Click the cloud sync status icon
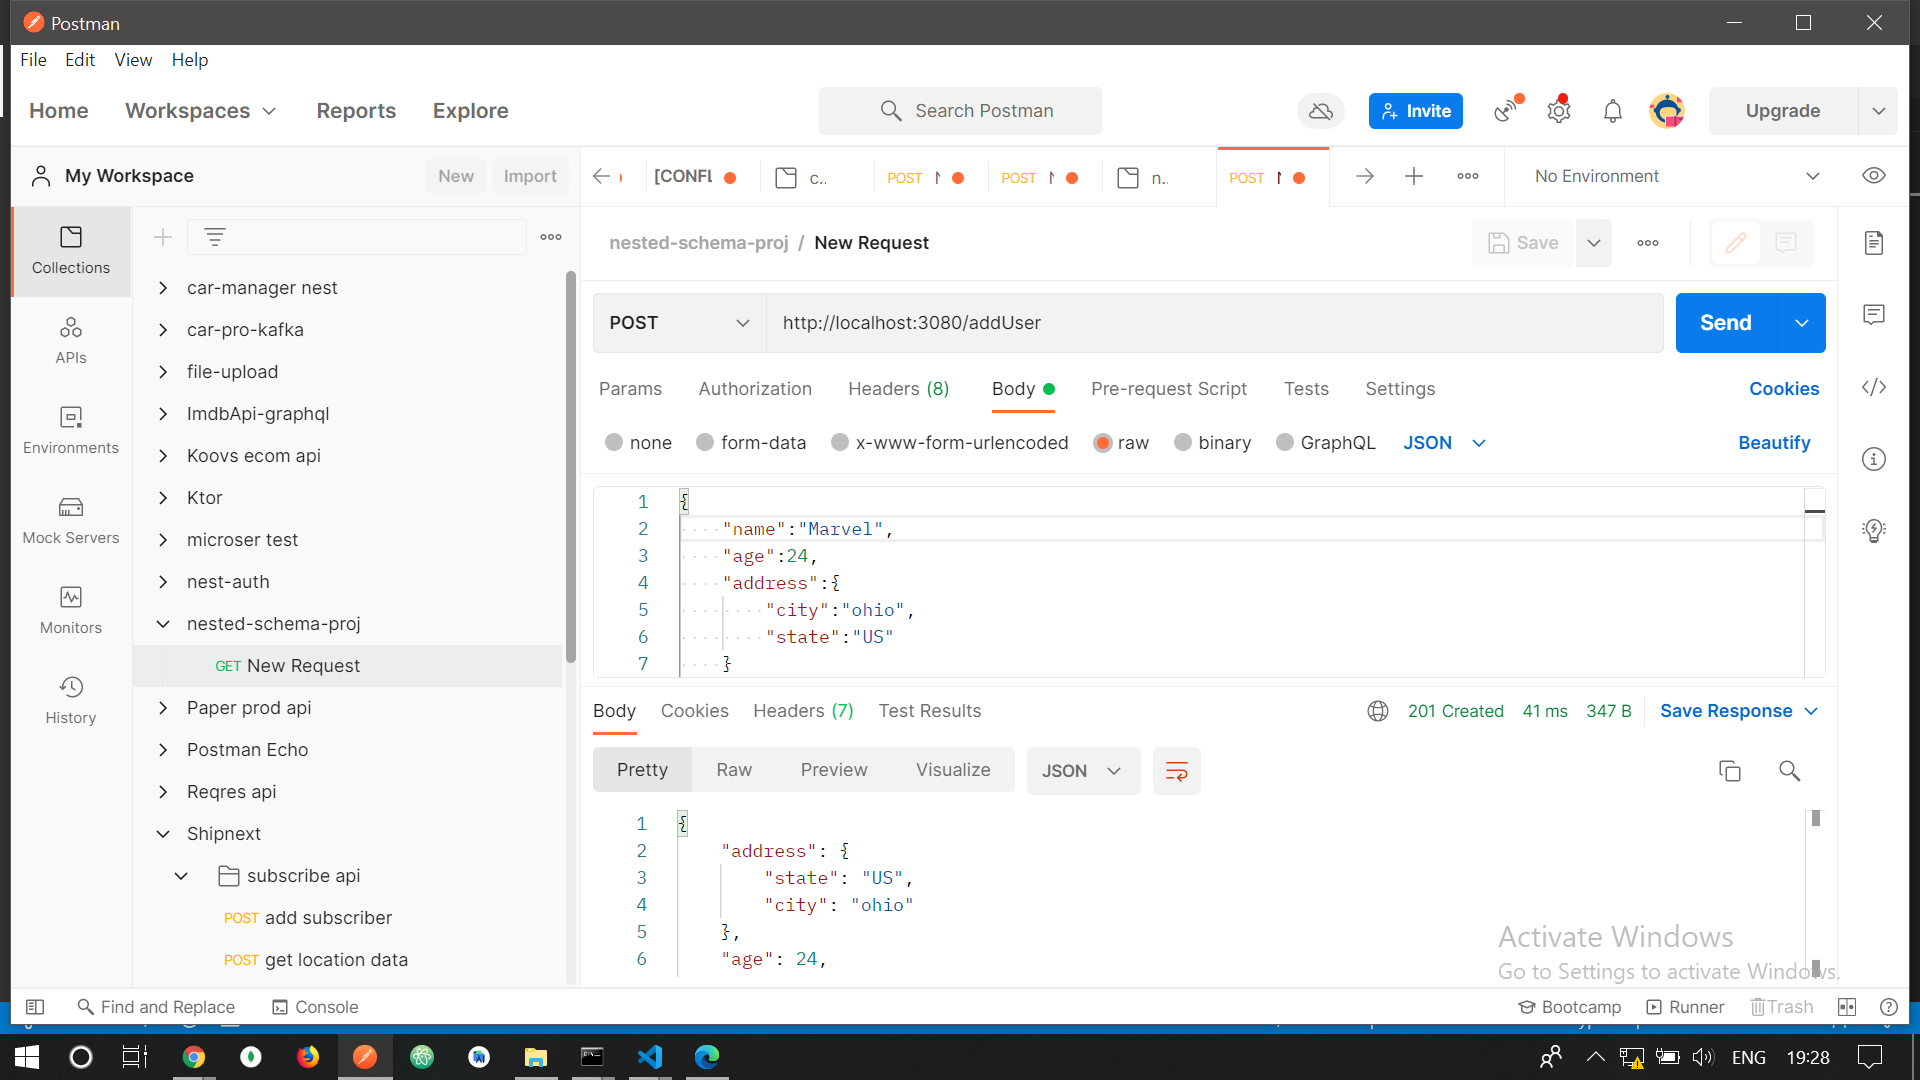Screen dimensions: 1920x1080 1321,111
